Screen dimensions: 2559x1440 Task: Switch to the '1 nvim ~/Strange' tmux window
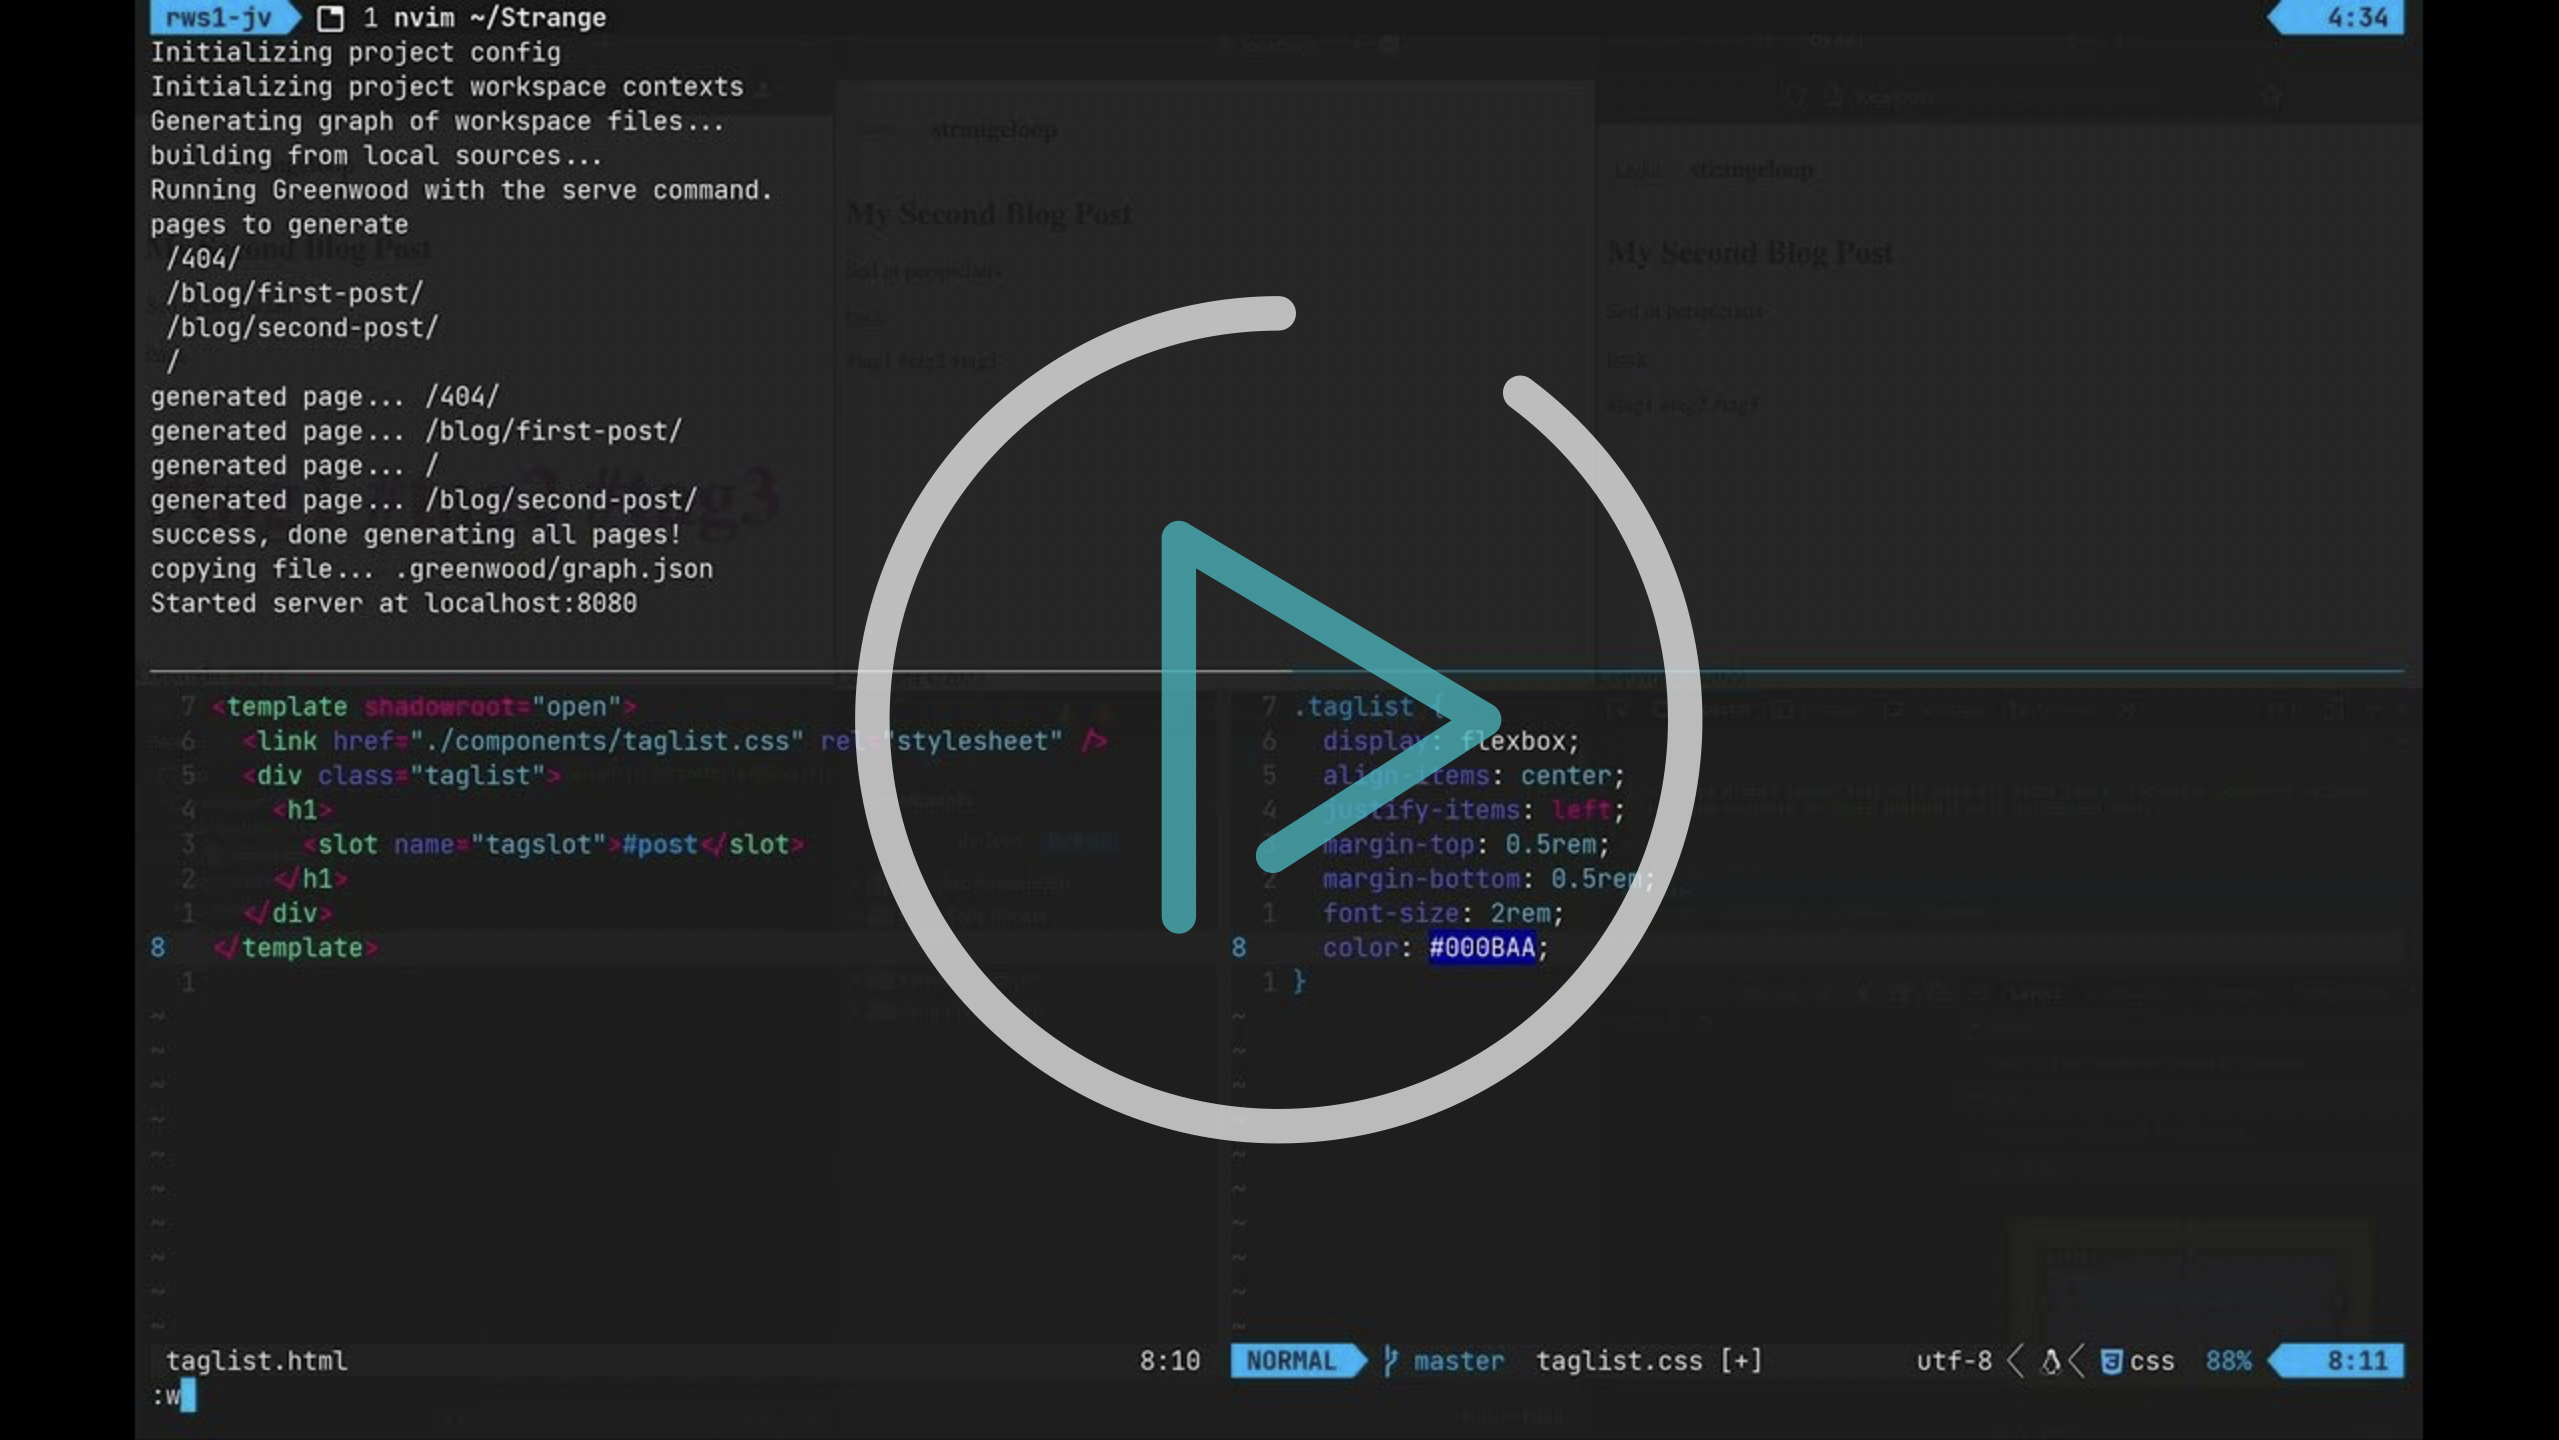tap(485, 18)
